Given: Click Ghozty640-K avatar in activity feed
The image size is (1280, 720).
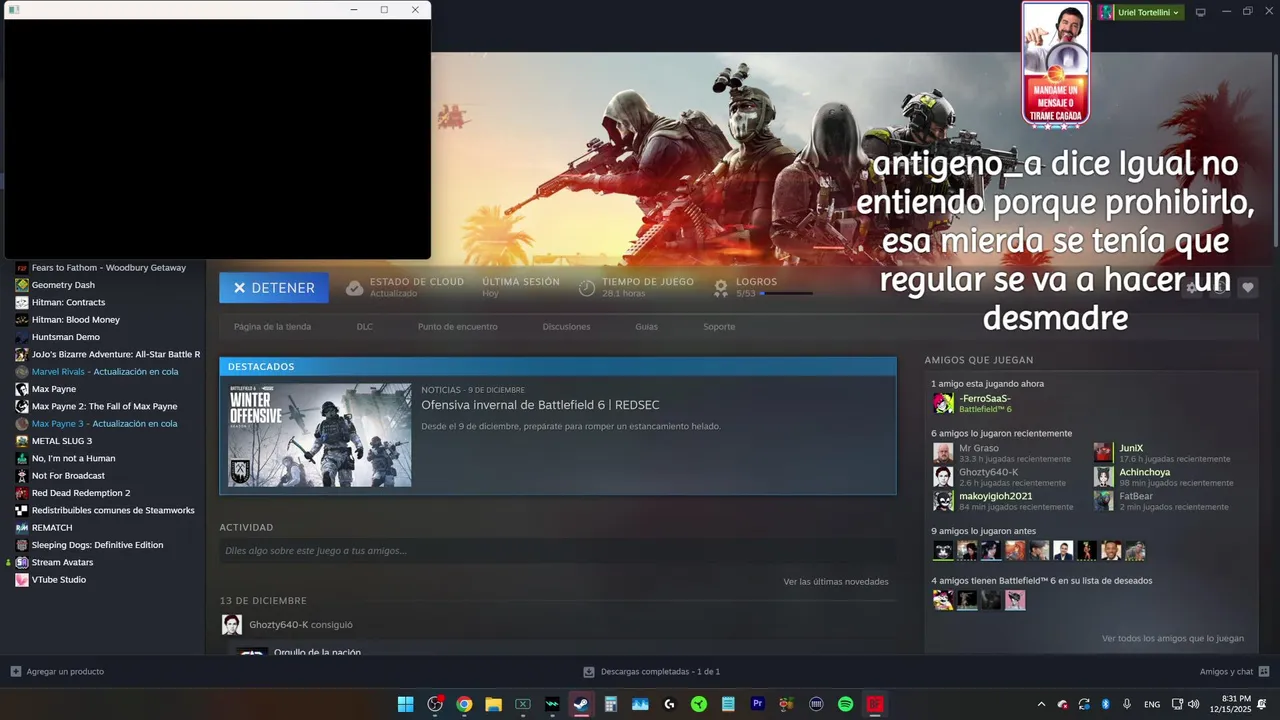Looking at the screenshot, I should pos(232,625).
